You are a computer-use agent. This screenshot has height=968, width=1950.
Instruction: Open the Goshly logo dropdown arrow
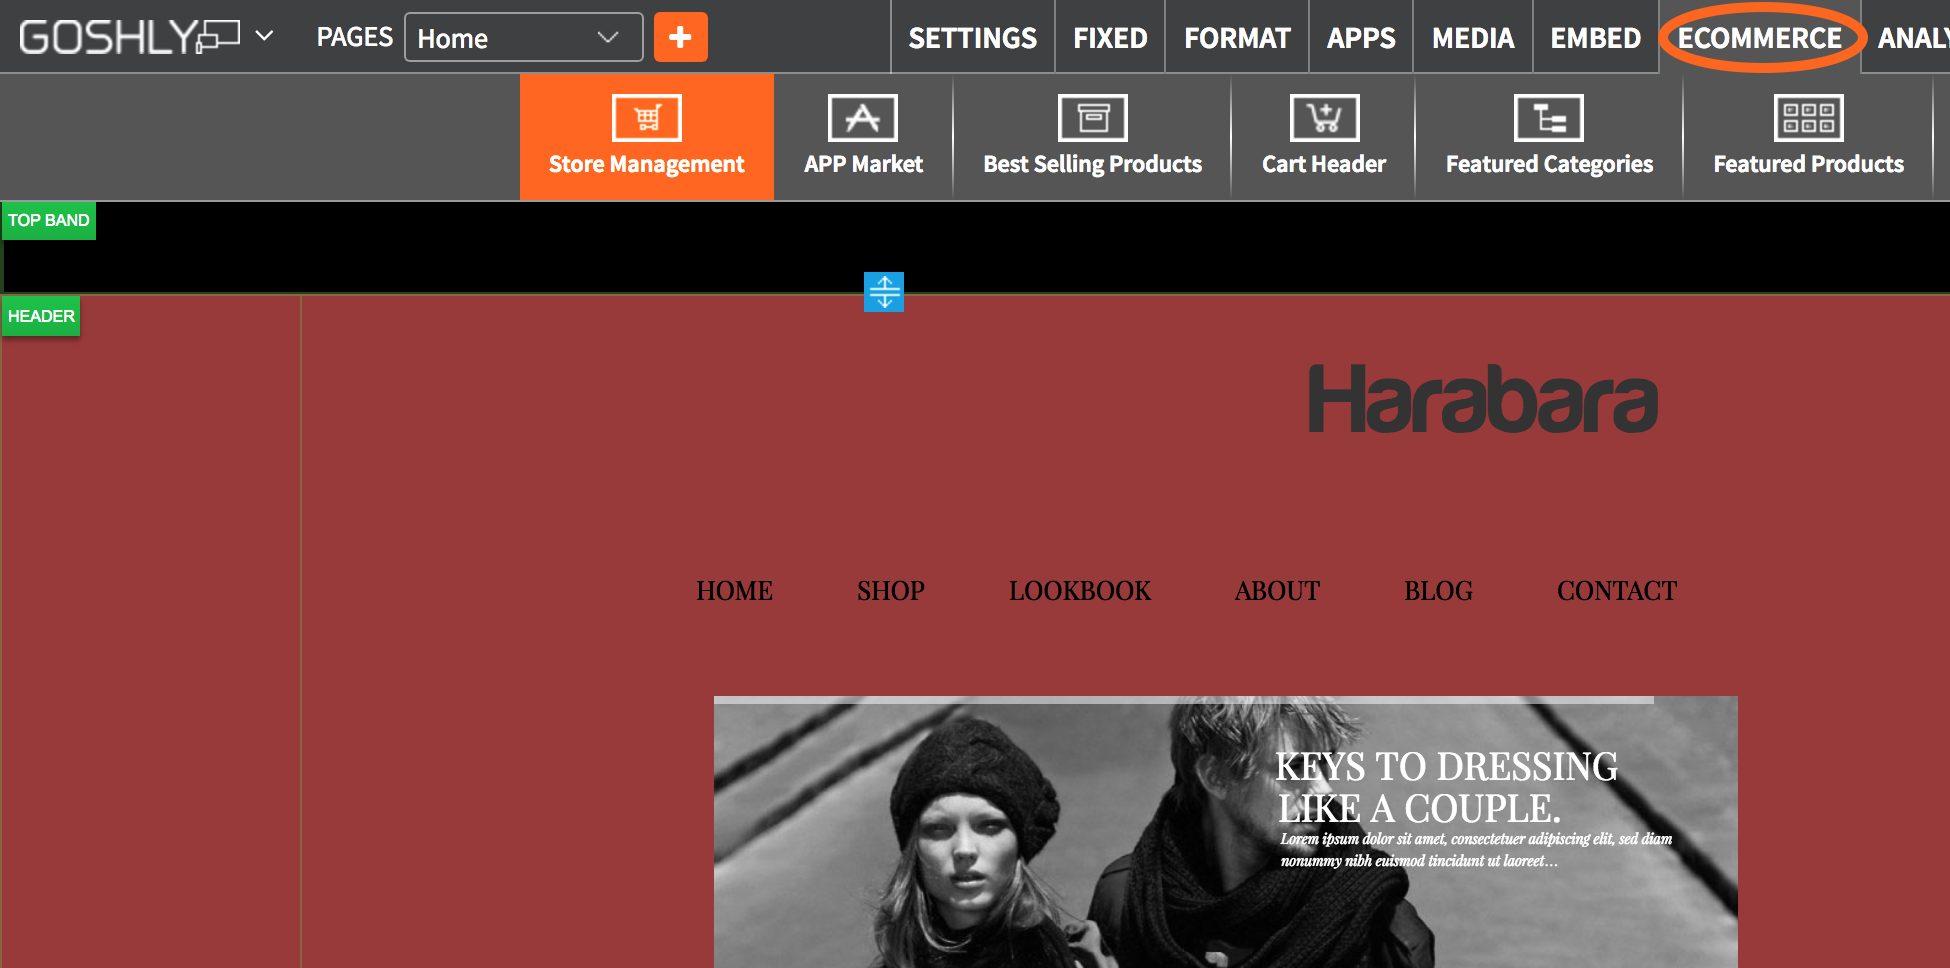tap(264, 36)
